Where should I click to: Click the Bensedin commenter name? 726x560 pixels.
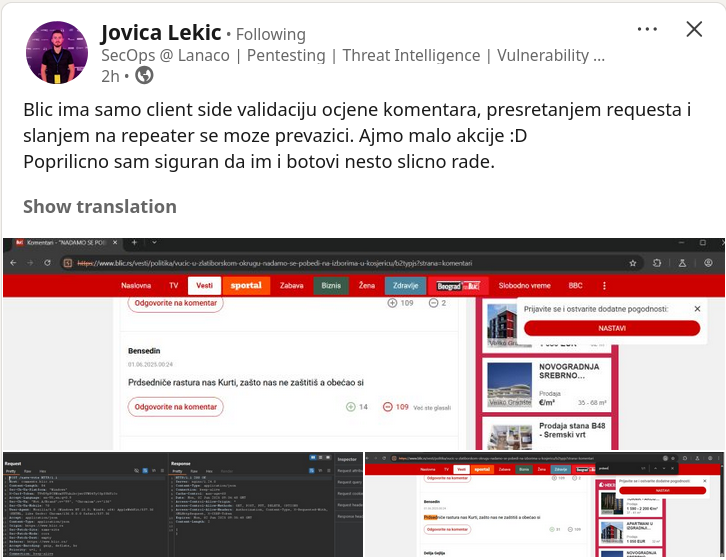(144, 351)
